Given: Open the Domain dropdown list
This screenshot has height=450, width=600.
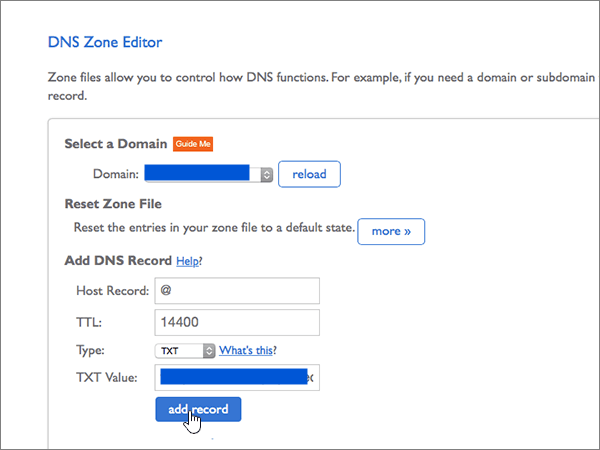Looking at the screenshot, I should click(209, 174).
